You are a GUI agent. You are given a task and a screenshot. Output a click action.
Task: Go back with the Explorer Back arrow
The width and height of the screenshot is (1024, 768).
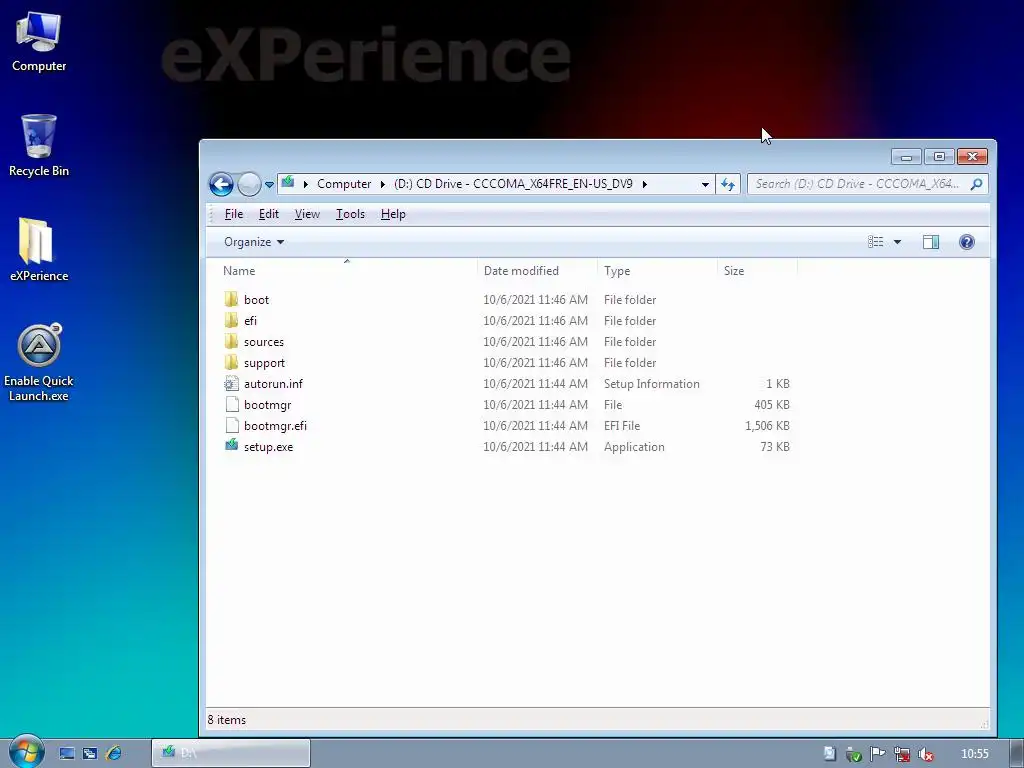coord(221,184)
